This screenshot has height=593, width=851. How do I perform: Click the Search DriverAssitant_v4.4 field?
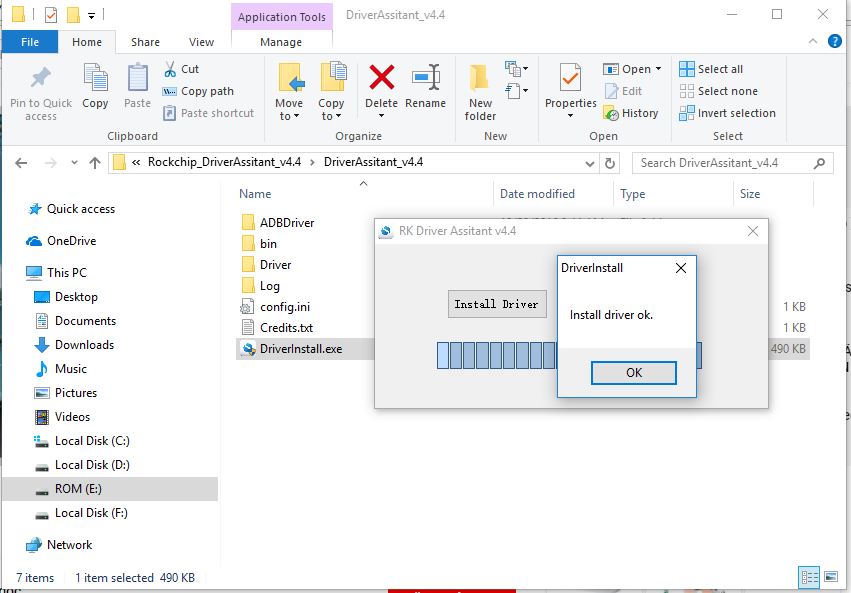pos(723,163)
